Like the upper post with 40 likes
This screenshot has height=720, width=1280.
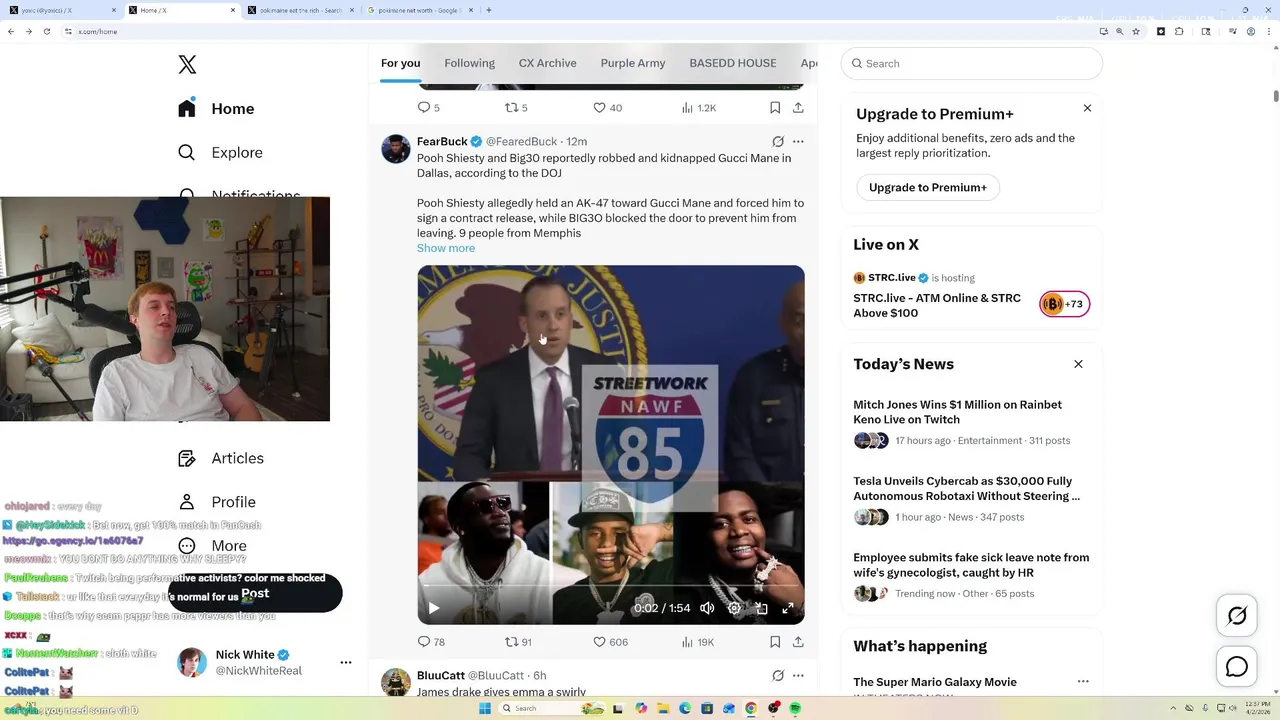pos(607,108)
